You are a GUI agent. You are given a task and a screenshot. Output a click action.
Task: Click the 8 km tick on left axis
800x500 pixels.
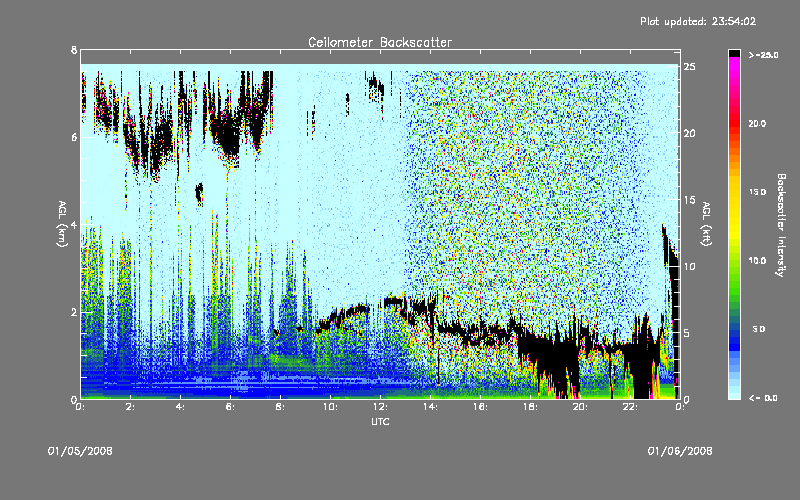[74, 50]
